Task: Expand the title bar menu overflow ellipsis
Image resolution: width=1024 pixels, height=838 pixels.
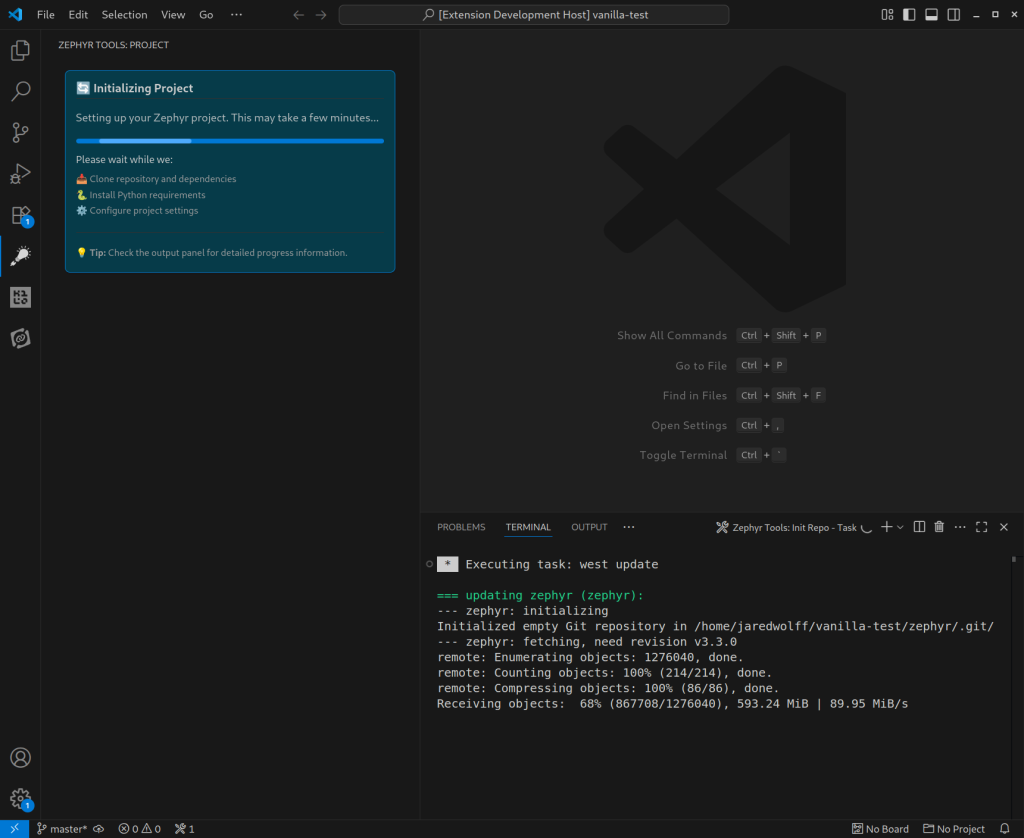Action: [236, 14]
